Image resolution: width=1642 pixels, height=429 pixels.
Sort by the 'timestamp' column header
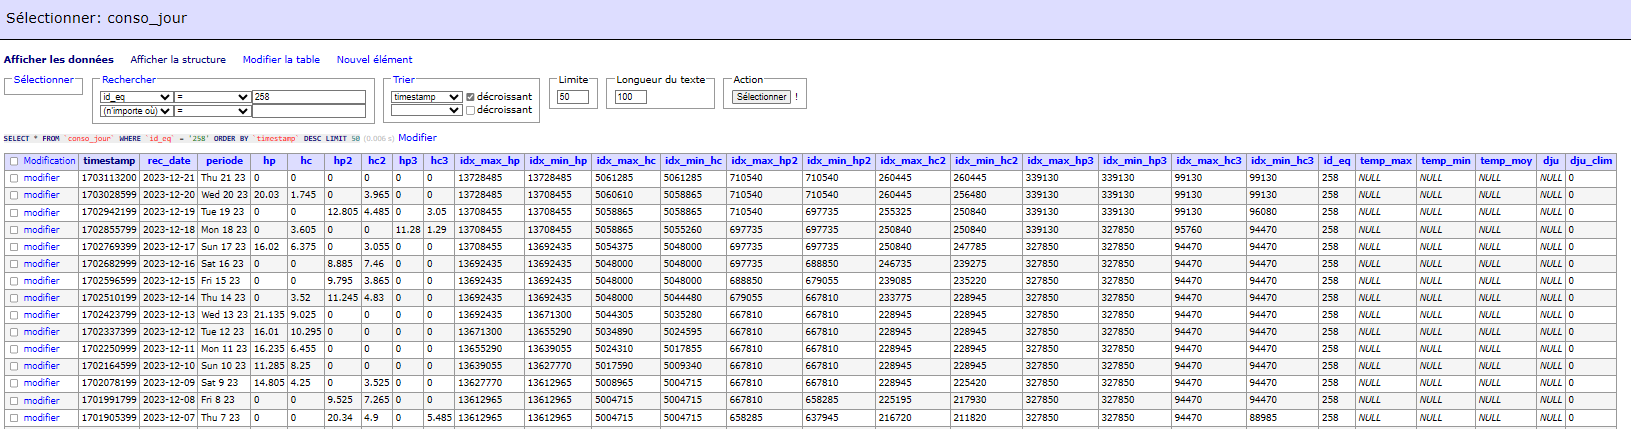(x=109, y=161)
